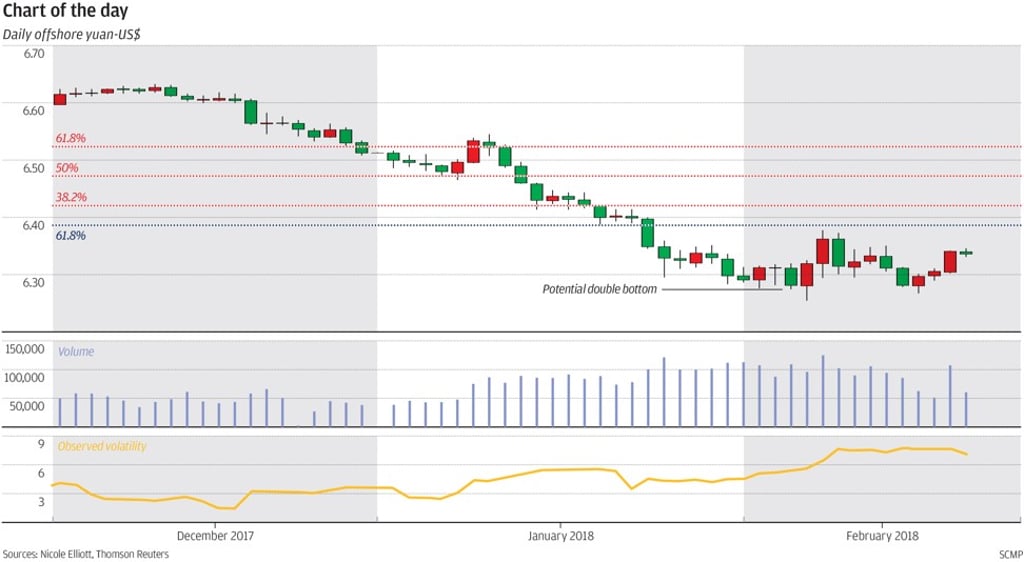Image resolution: width=1024 pixels, height=562 pixels.
Task: Select the red 38.2% retracement label
Action: pos(71,197)
